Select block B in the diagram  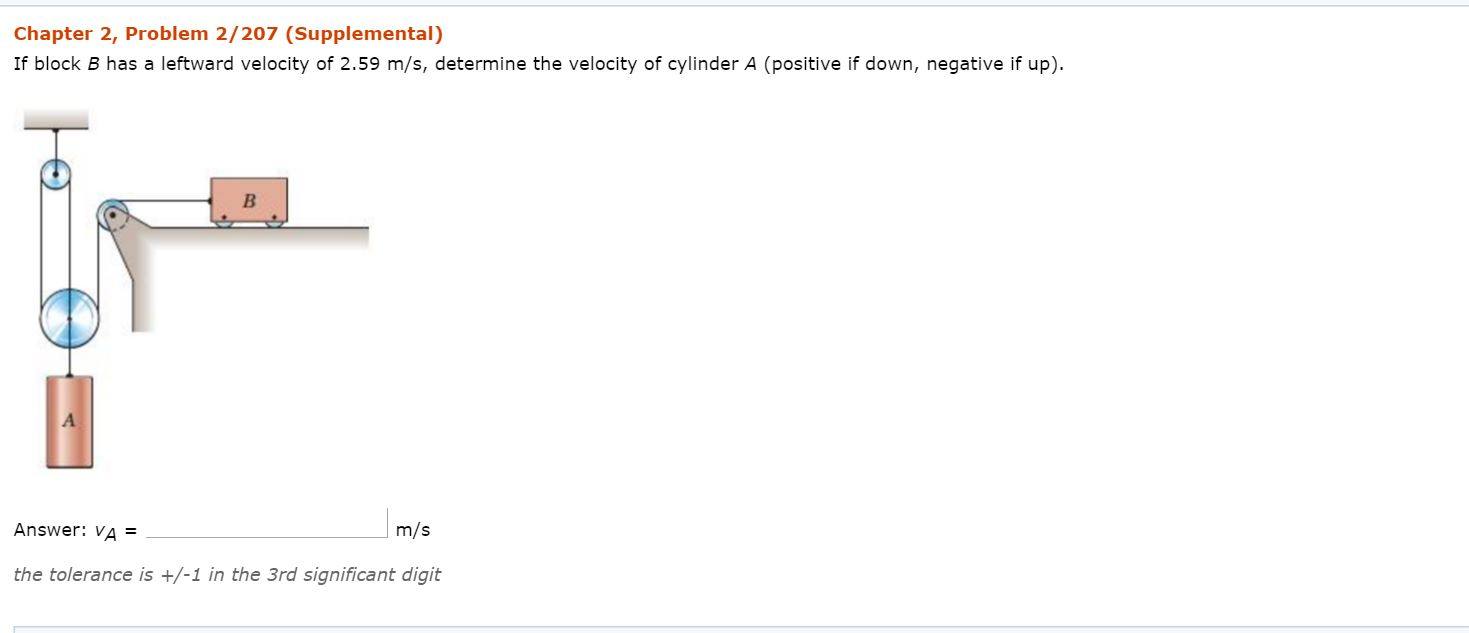(247, 199)
